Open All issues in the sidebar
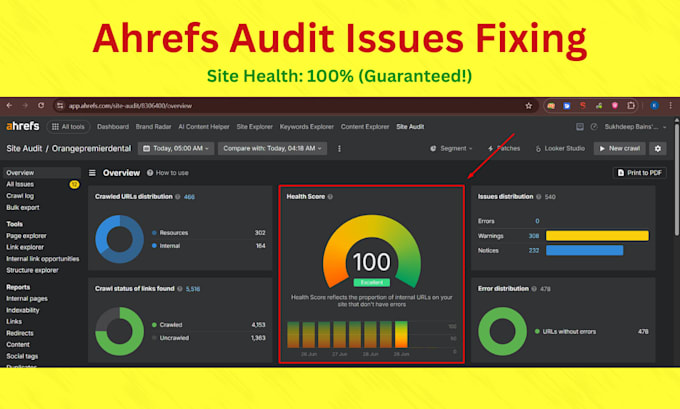680x409 pixels. [x=20, y=184]
